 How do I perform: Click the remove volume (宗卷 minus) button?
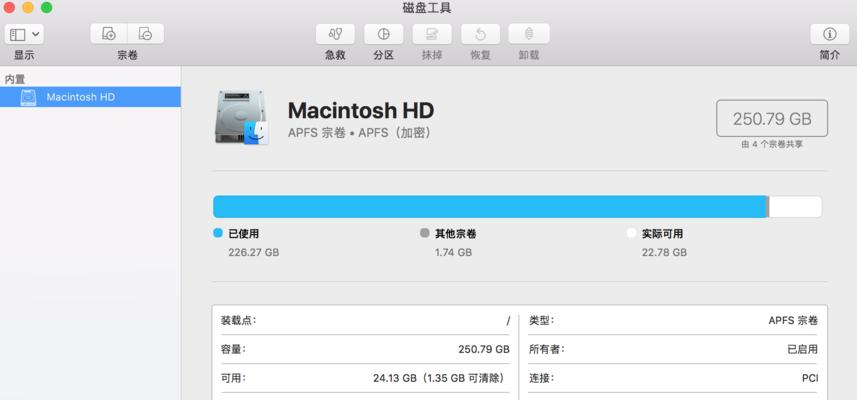pyautogui.click(x=145, y=34)
